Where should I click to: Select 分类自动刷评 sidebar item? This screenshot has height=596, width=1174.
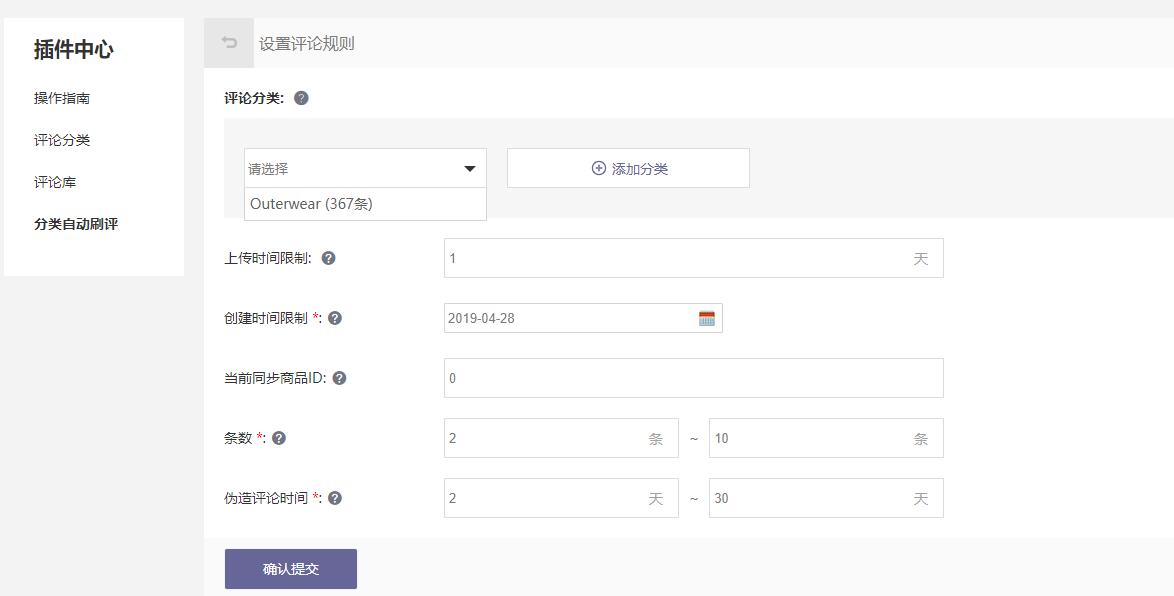click(x=76, y=224)
